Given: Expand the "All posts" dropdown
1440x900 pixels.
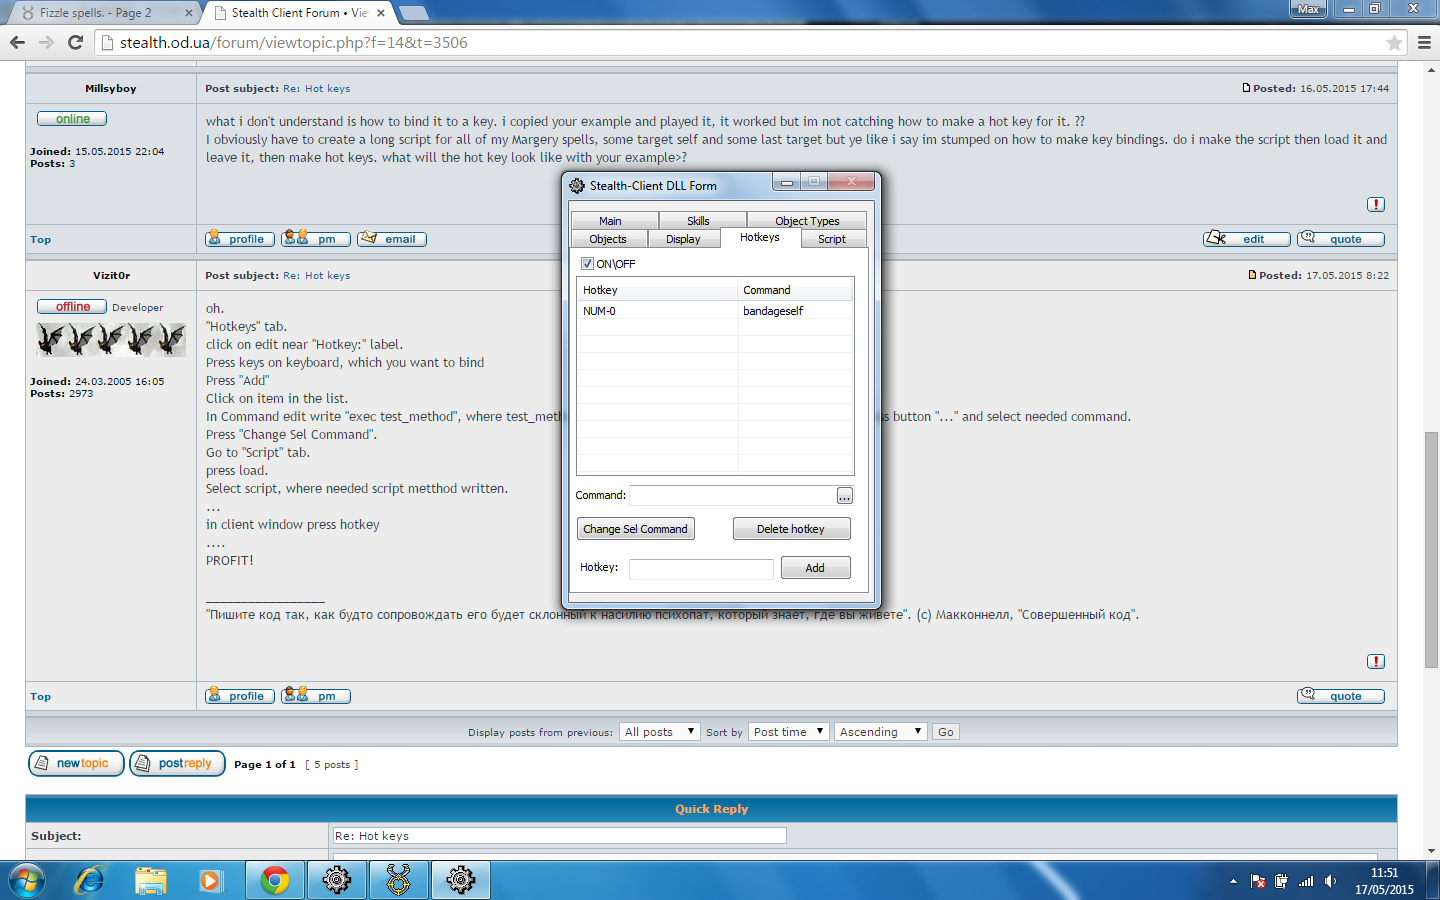Looking at the screenshot, I should 659,732.
